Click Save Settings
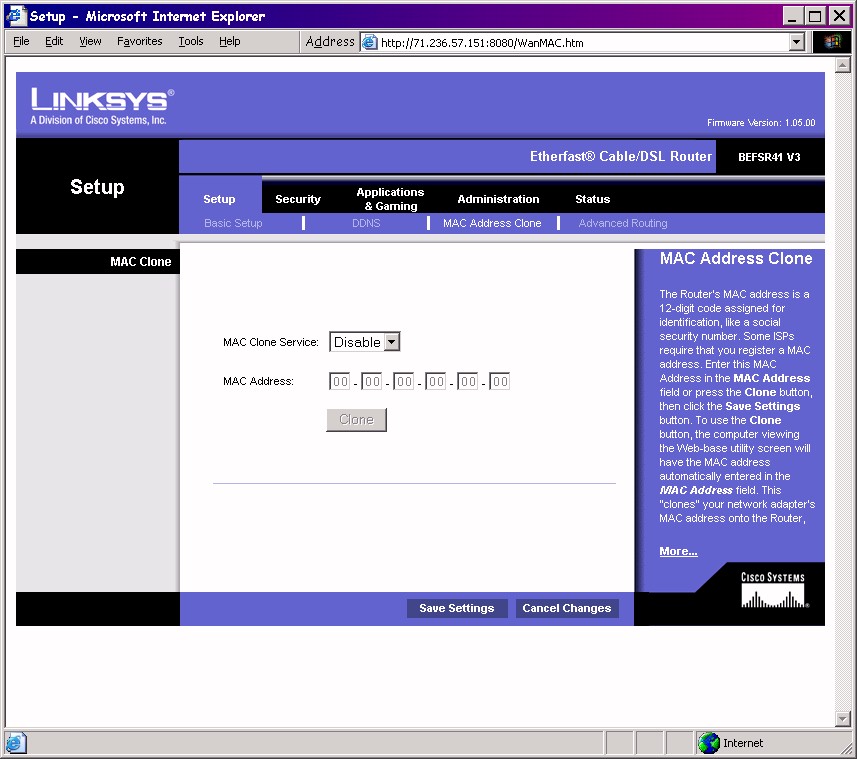The width and height of the screenshot is (857, 759). click(456, 608)
